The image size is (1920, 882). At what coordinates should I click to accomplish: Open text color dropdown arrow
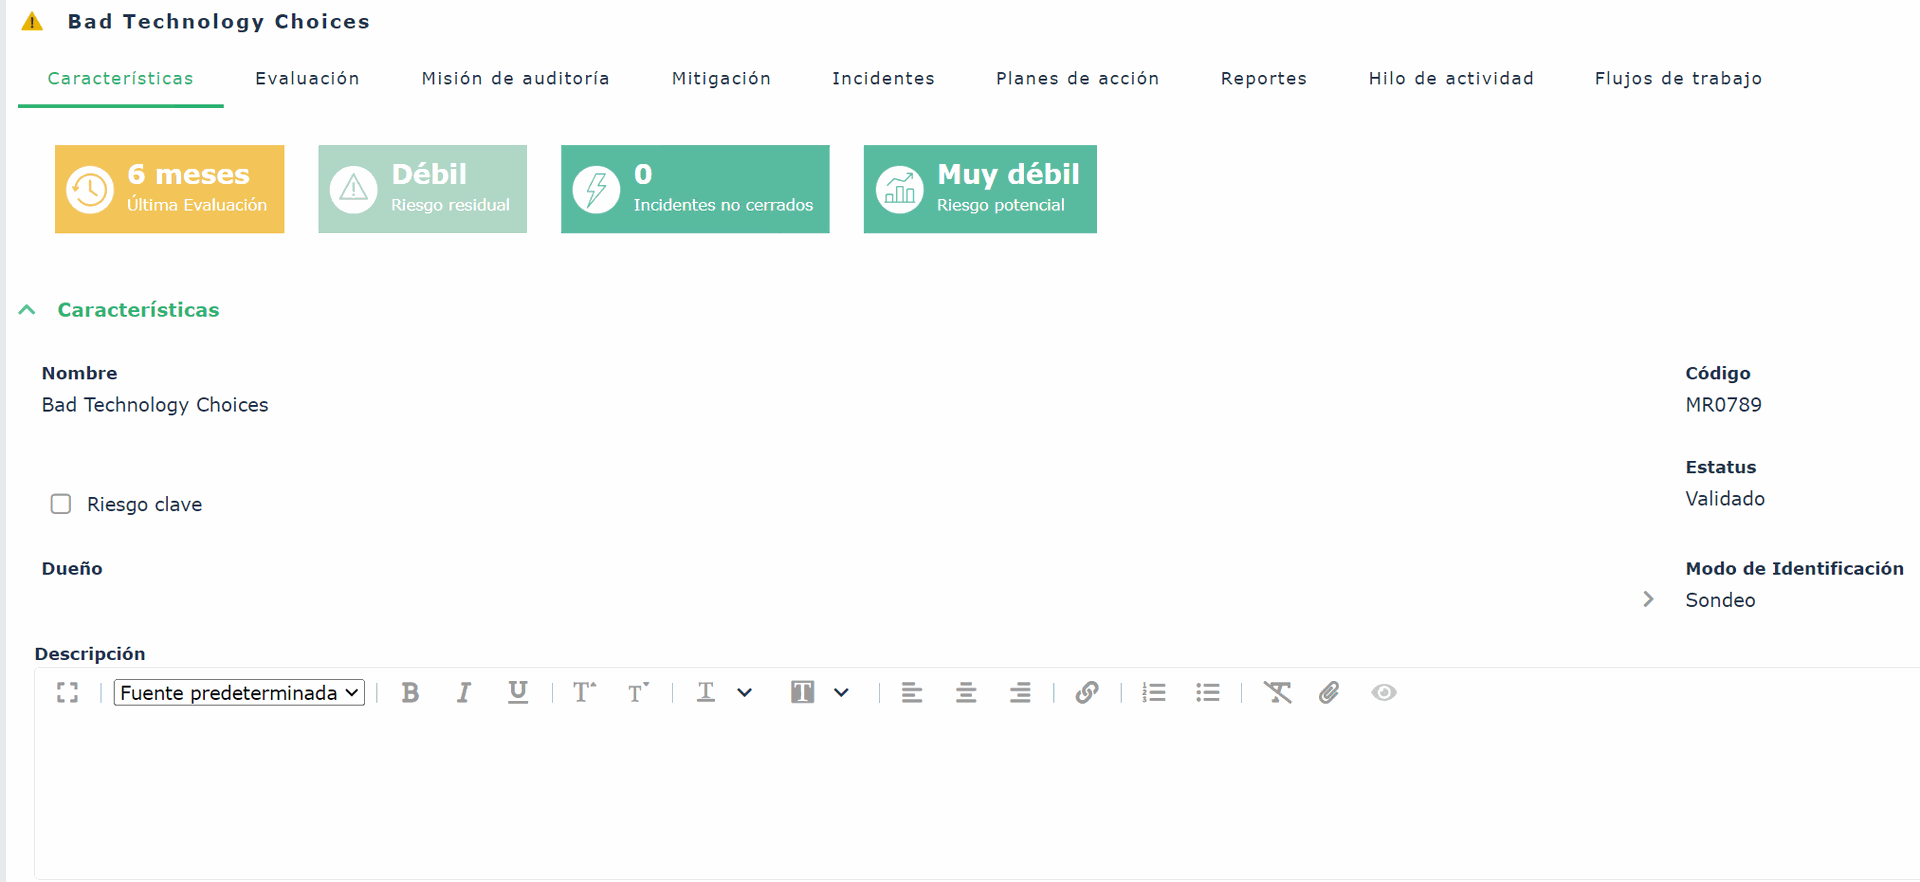744,692
